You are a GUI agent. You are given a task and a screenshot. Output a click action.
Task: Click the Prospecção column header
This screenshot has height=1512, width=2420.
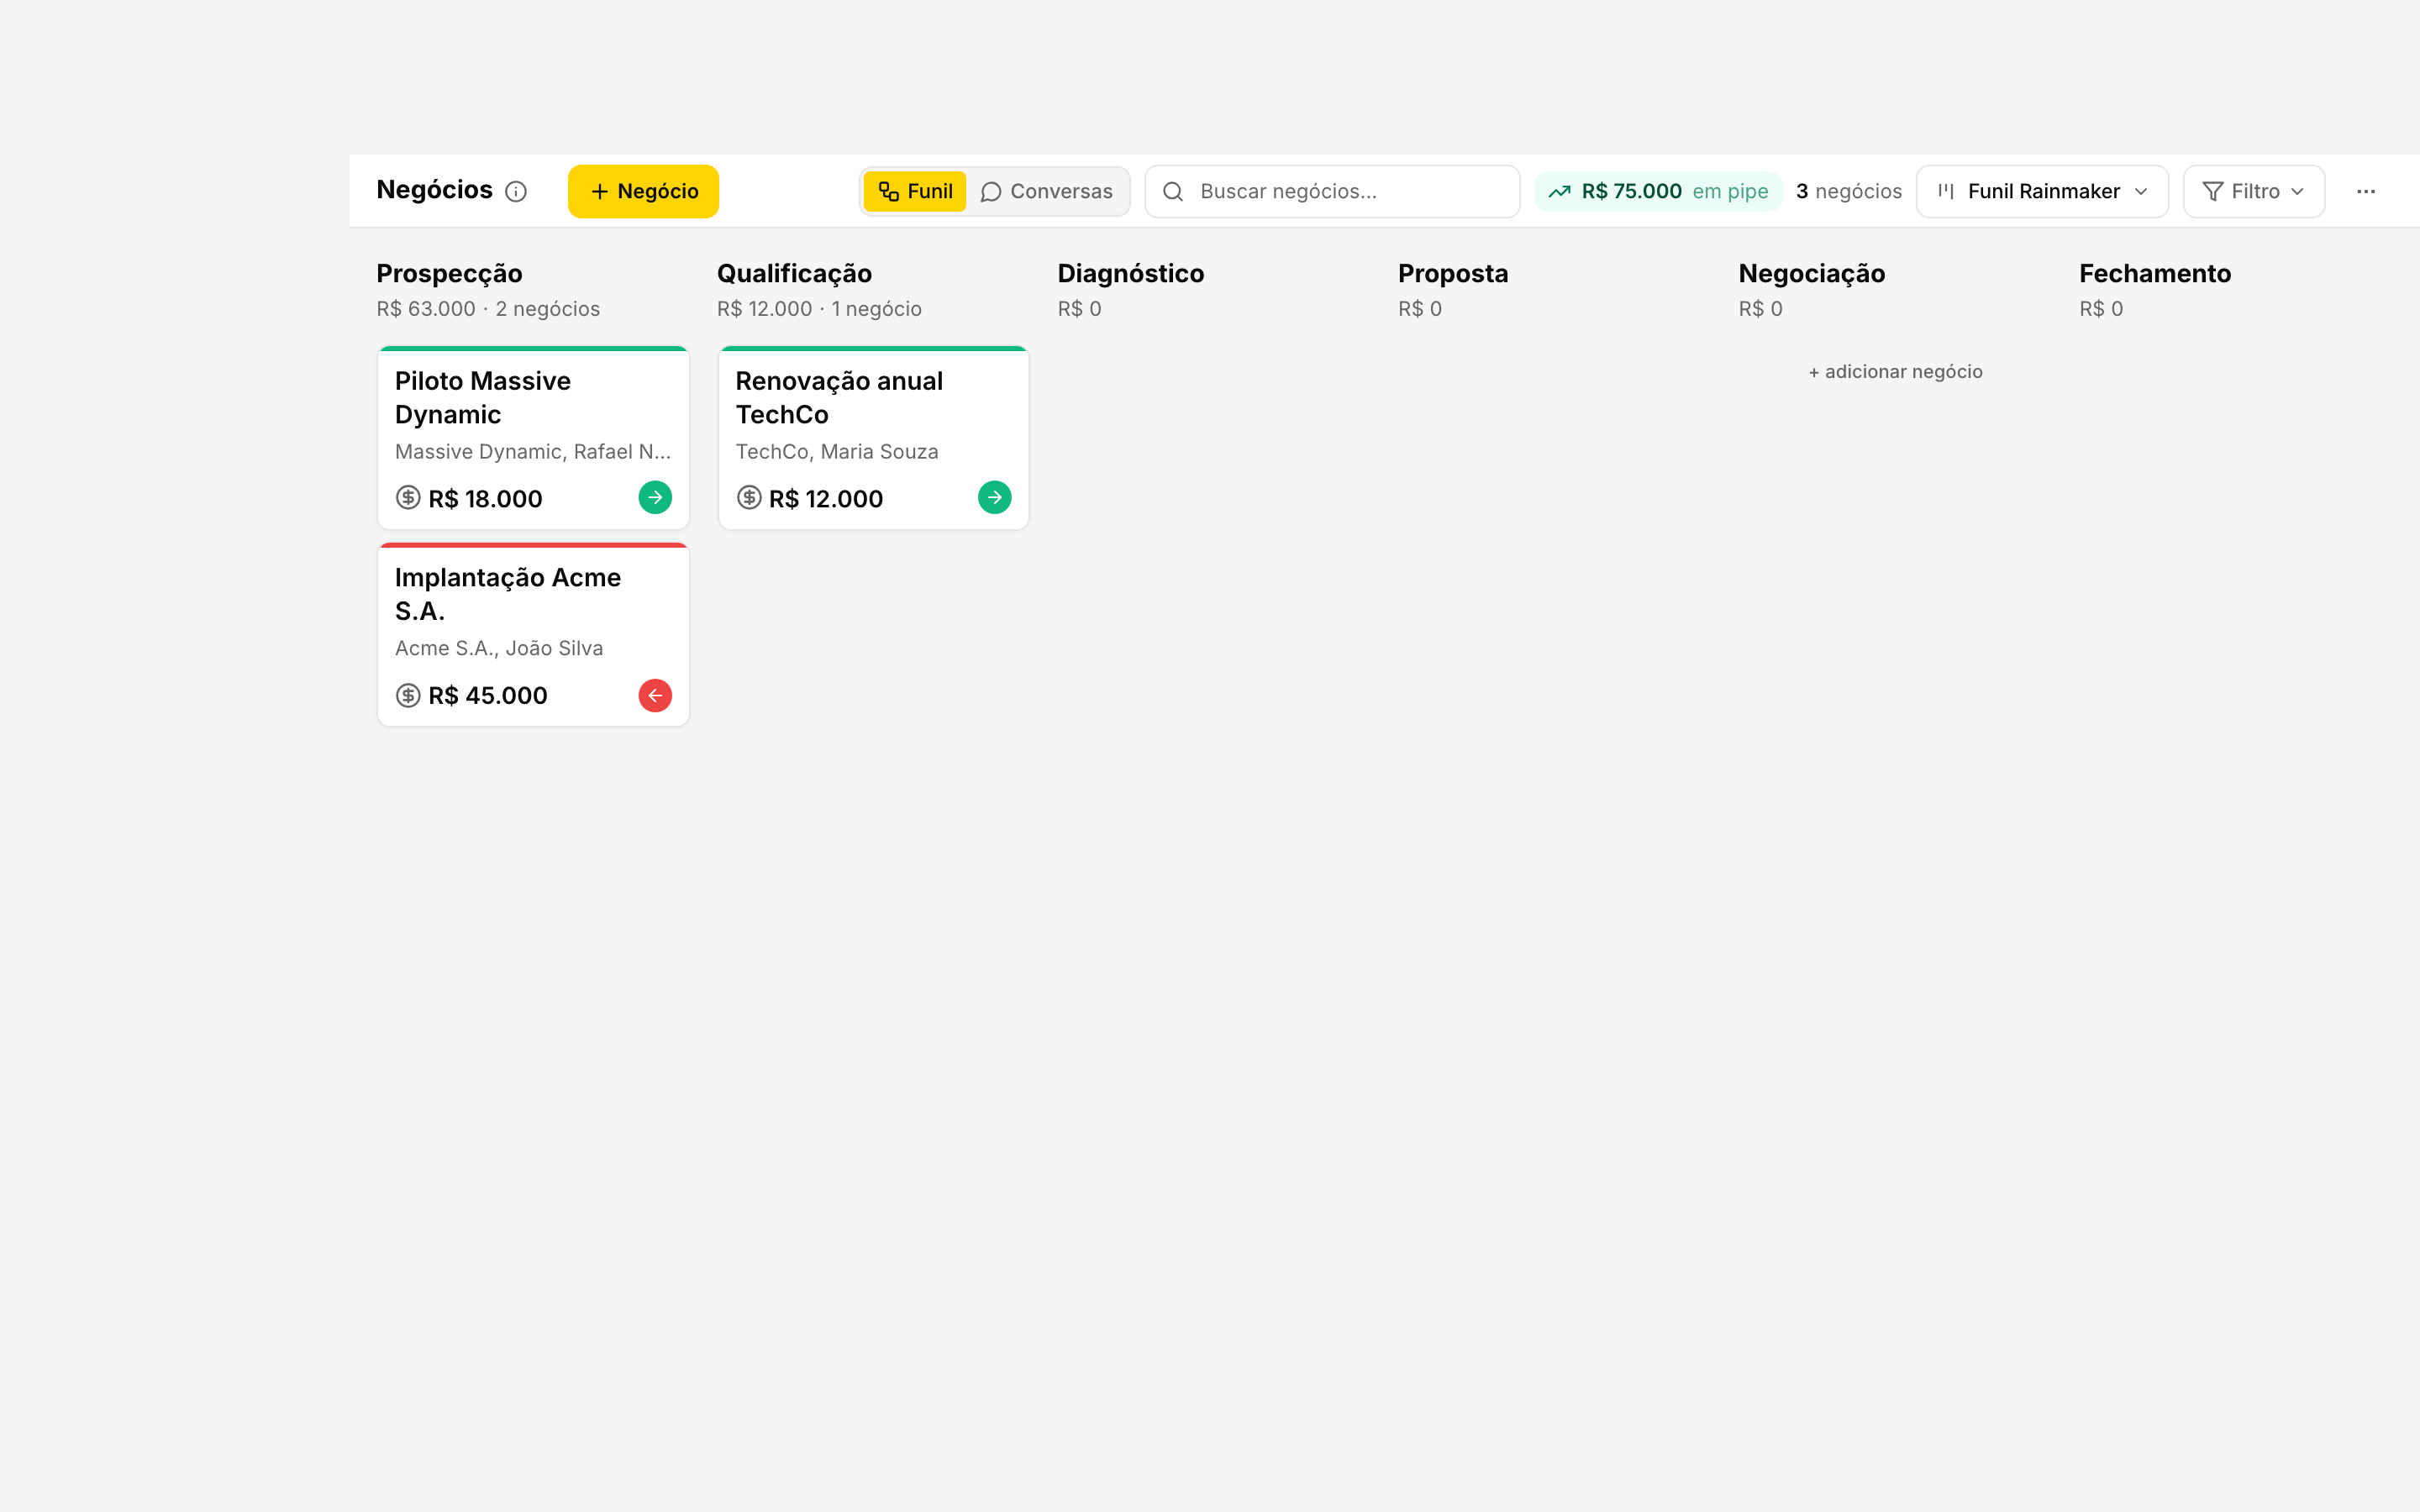pyautogui.click(x=449, y=274)
